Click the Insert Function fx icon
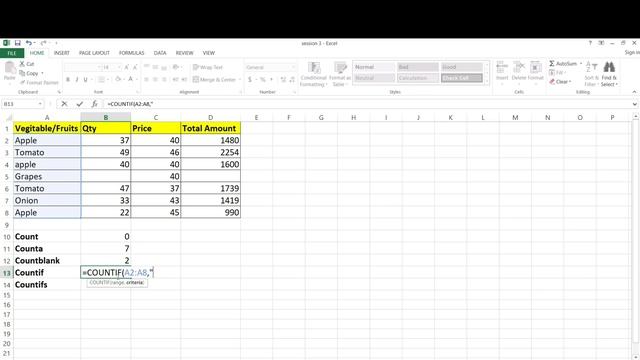Screen dimensions: 640x360 coord(94,104)
